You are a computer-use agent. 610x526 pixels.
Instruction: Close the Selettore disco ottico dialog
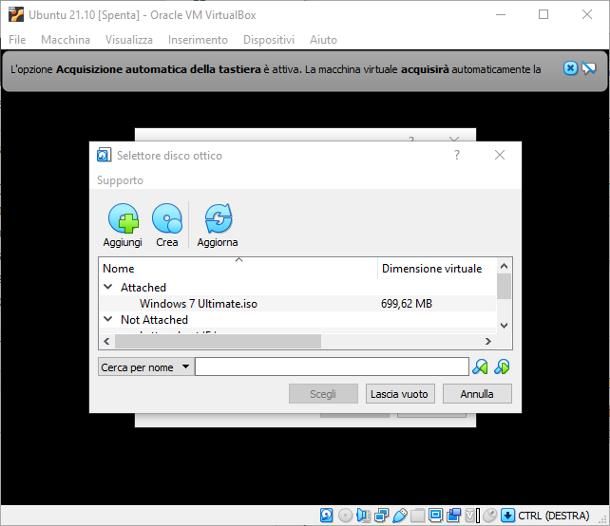(x=500, y=155)
